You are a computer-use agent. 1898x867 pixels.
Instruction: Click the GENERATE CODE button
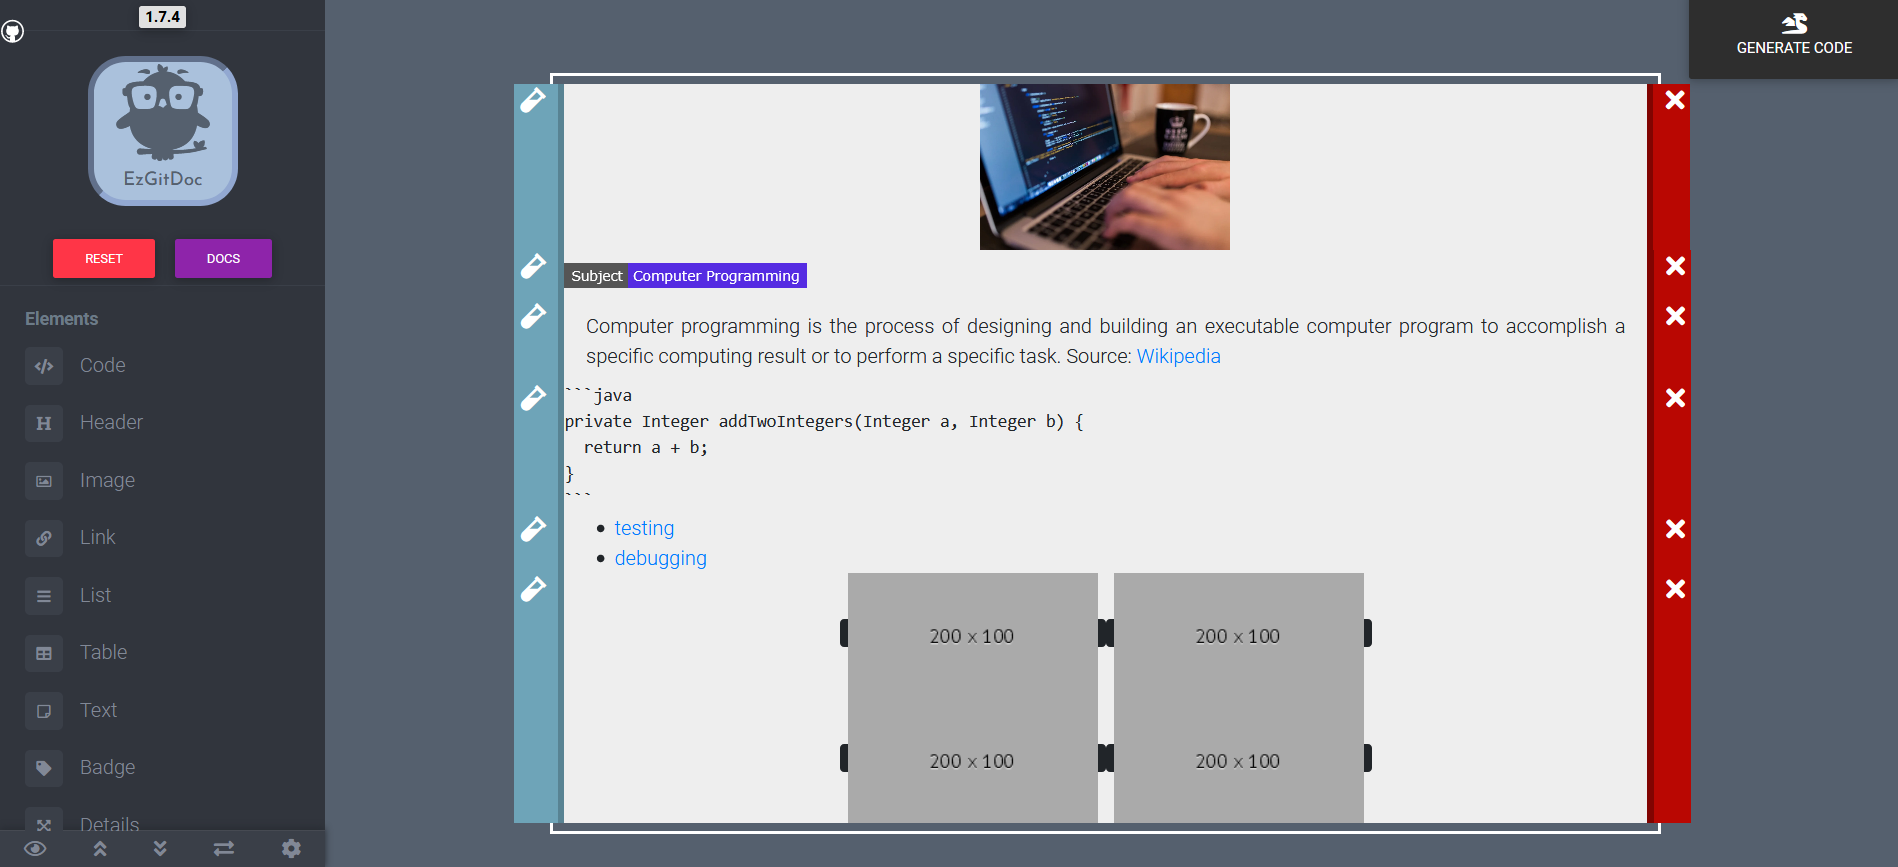(1794, 39)
